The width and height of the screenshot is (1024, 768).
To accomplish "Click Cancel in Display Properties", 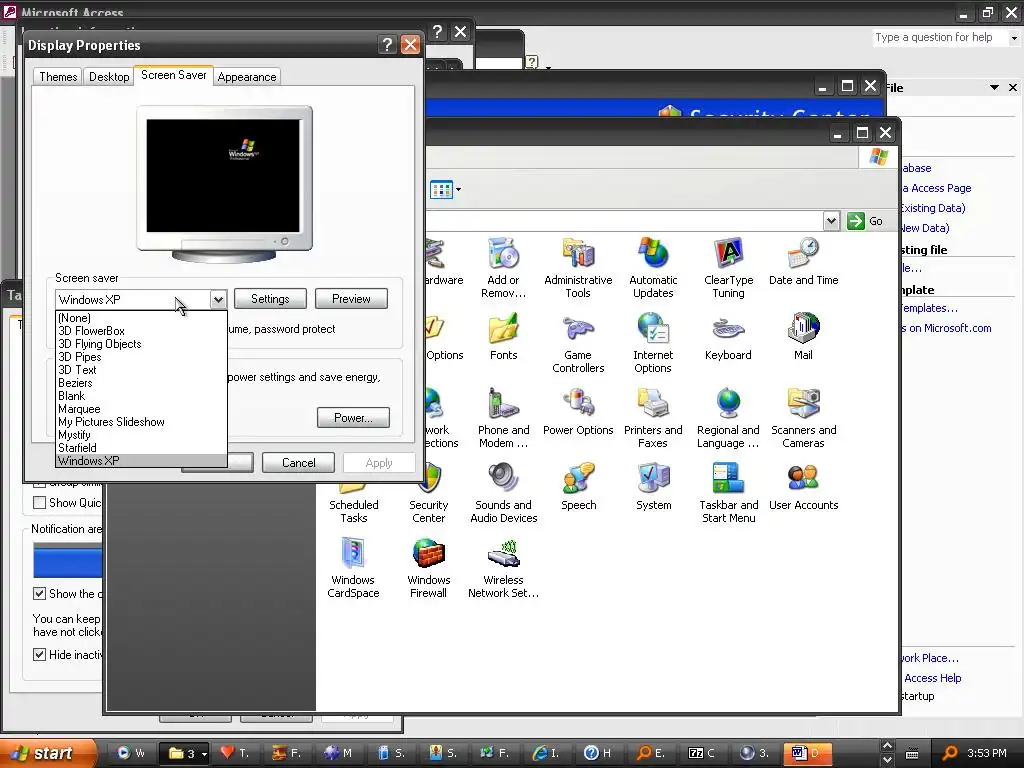I will click(298, 462).
